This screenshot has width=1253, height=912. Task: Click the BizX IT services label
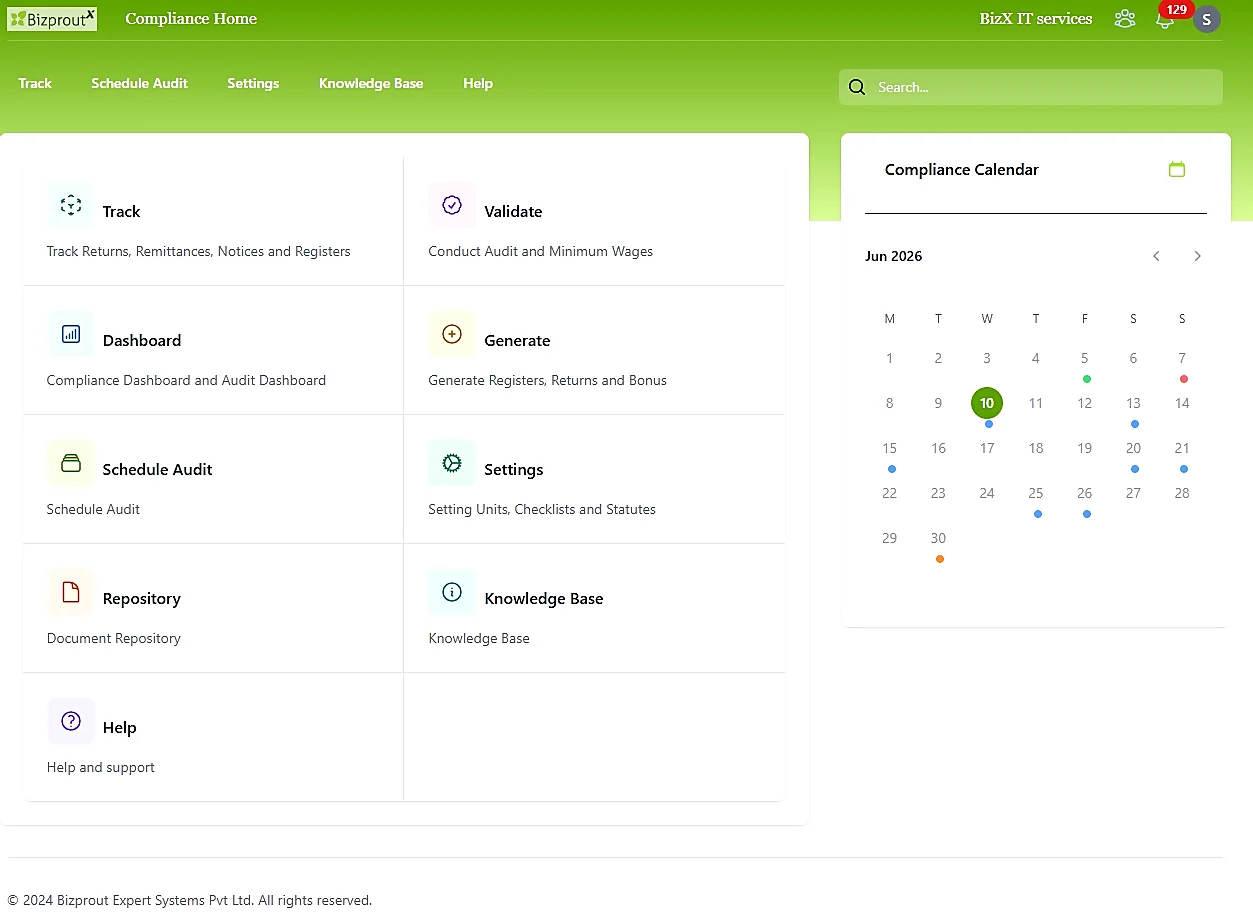(x=1036, y=18)
